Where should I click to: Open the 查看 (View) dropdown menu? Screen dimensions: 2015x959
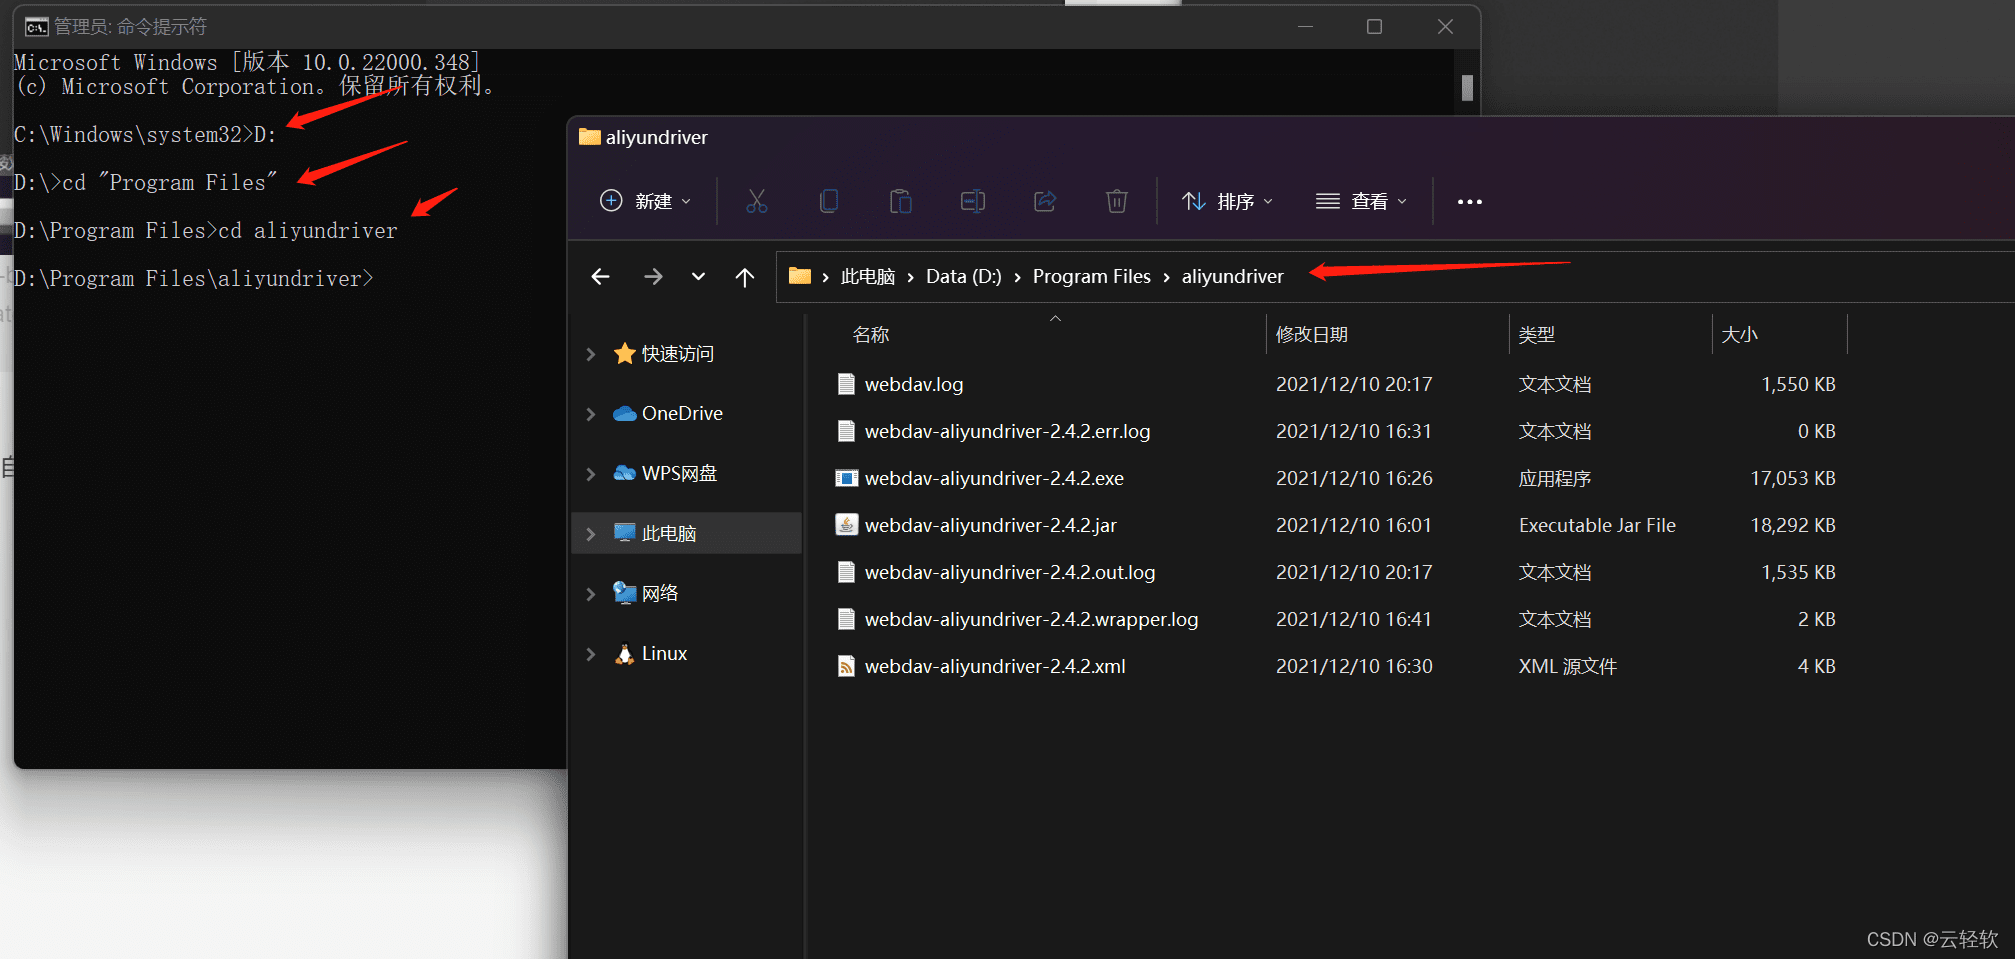click(x=1361, y=202)
